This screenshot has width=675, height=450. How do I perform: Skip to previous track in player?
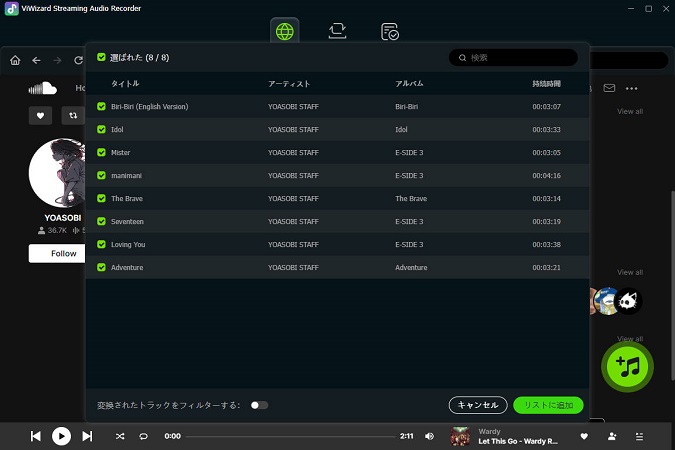[x=36, y=436]
